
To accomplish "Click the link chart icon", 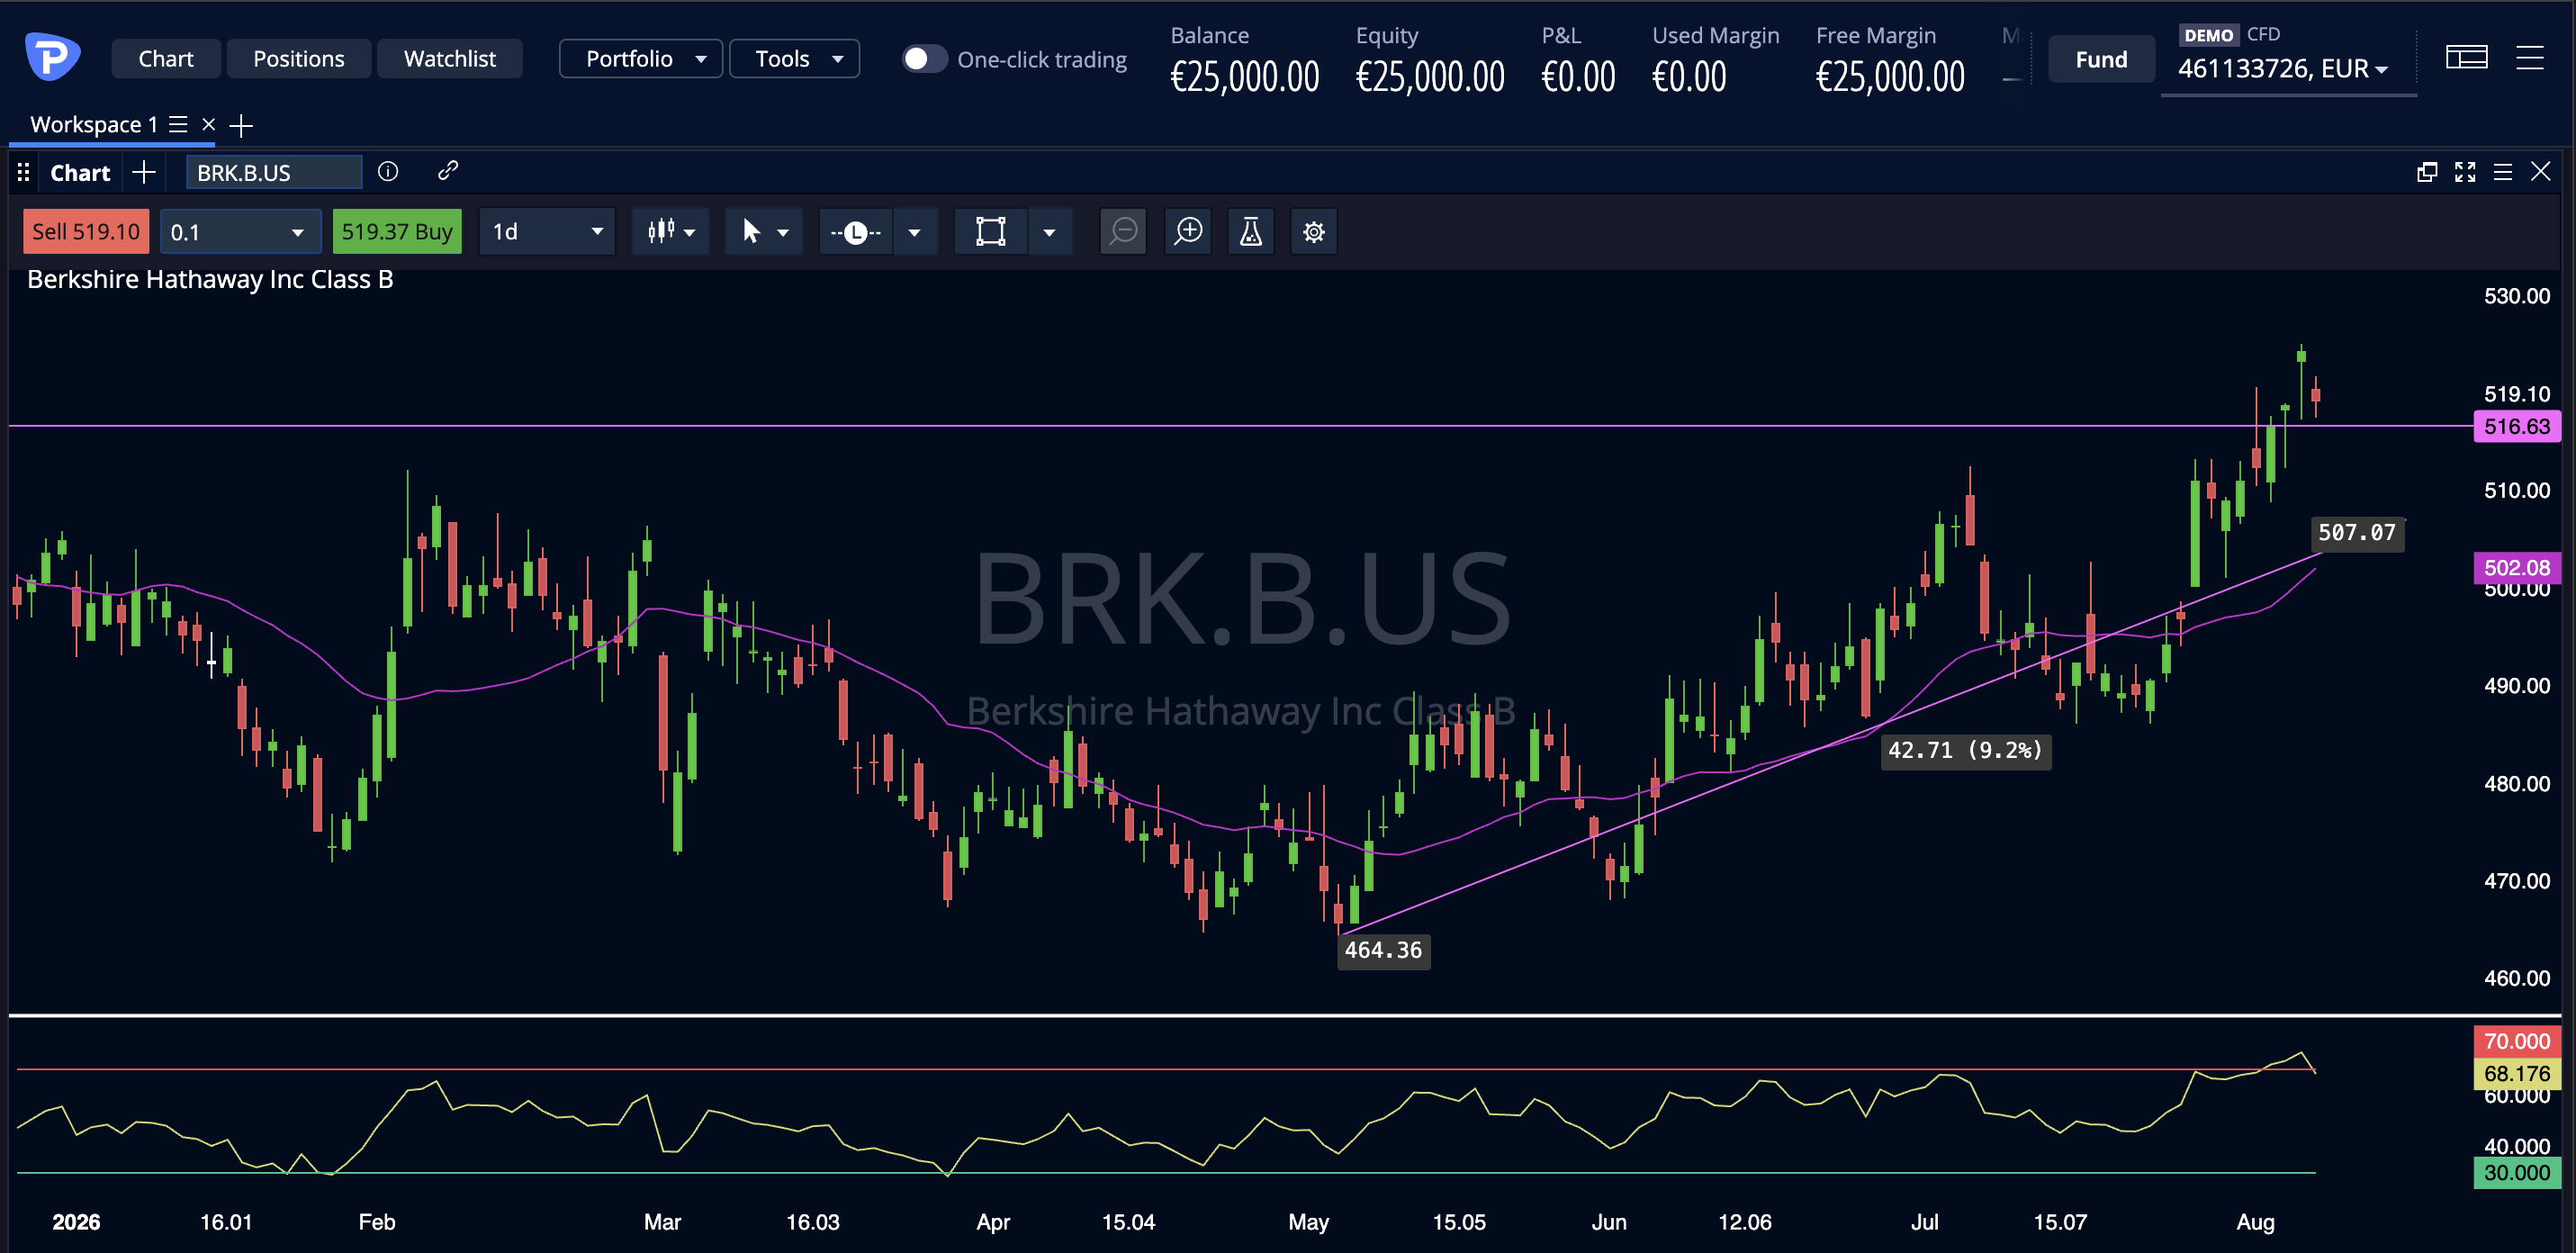I will click(x=447, y=171).
